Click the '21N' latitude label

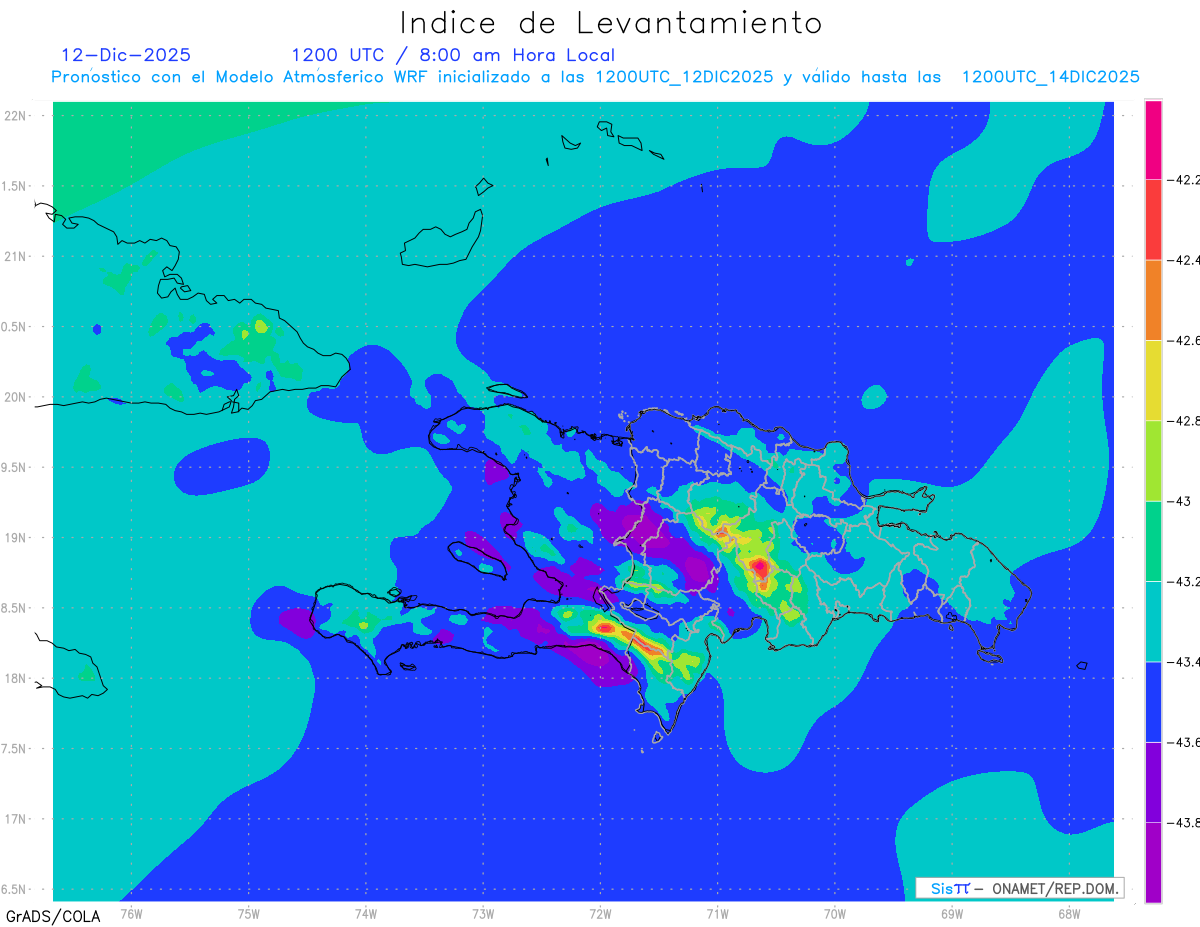pyautogui.click(x=17, y=257)
